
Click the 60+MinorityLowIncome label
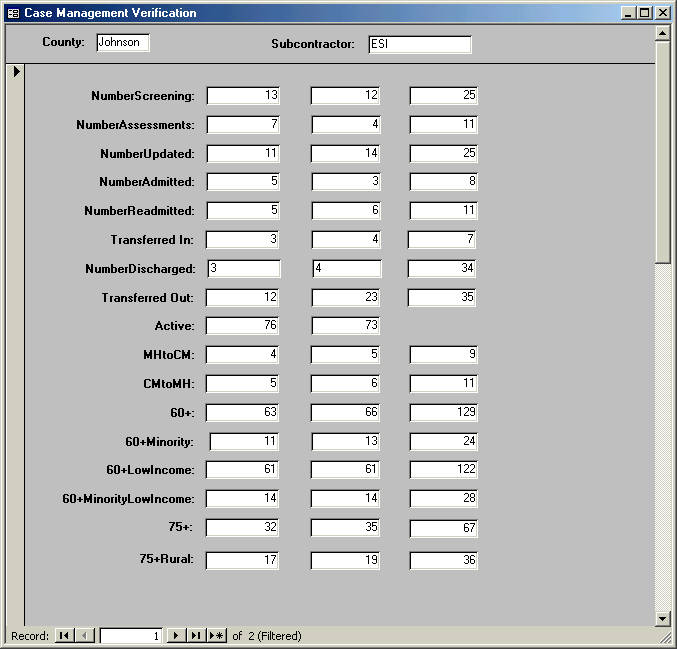click(x=128, y=499)
